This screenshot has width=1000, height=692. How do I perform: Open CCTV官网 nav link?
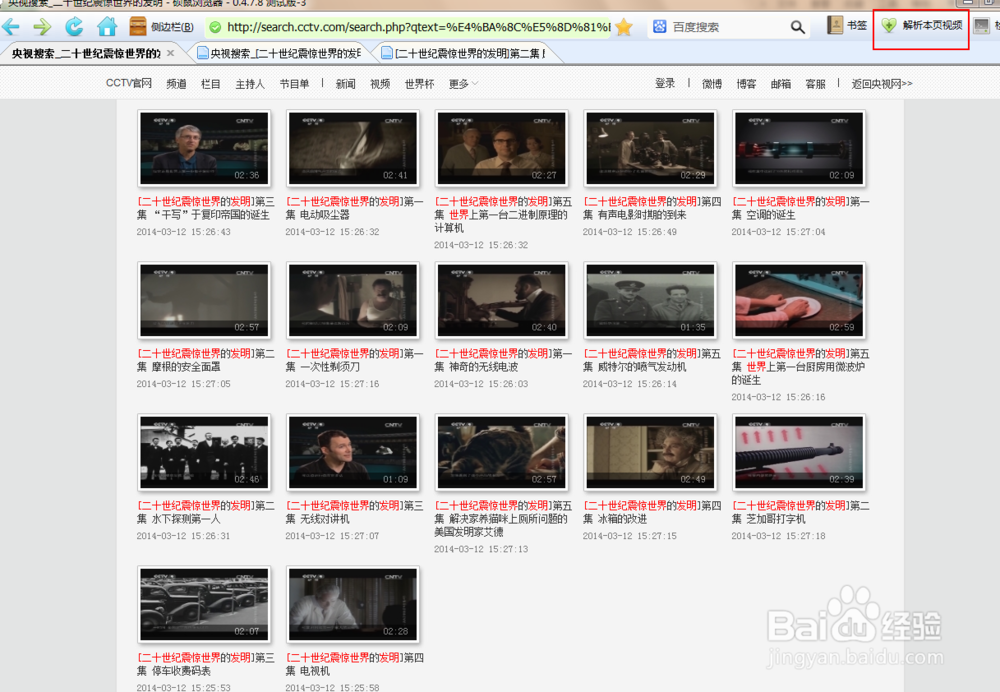pyautogui.click(x=129, y=84)
